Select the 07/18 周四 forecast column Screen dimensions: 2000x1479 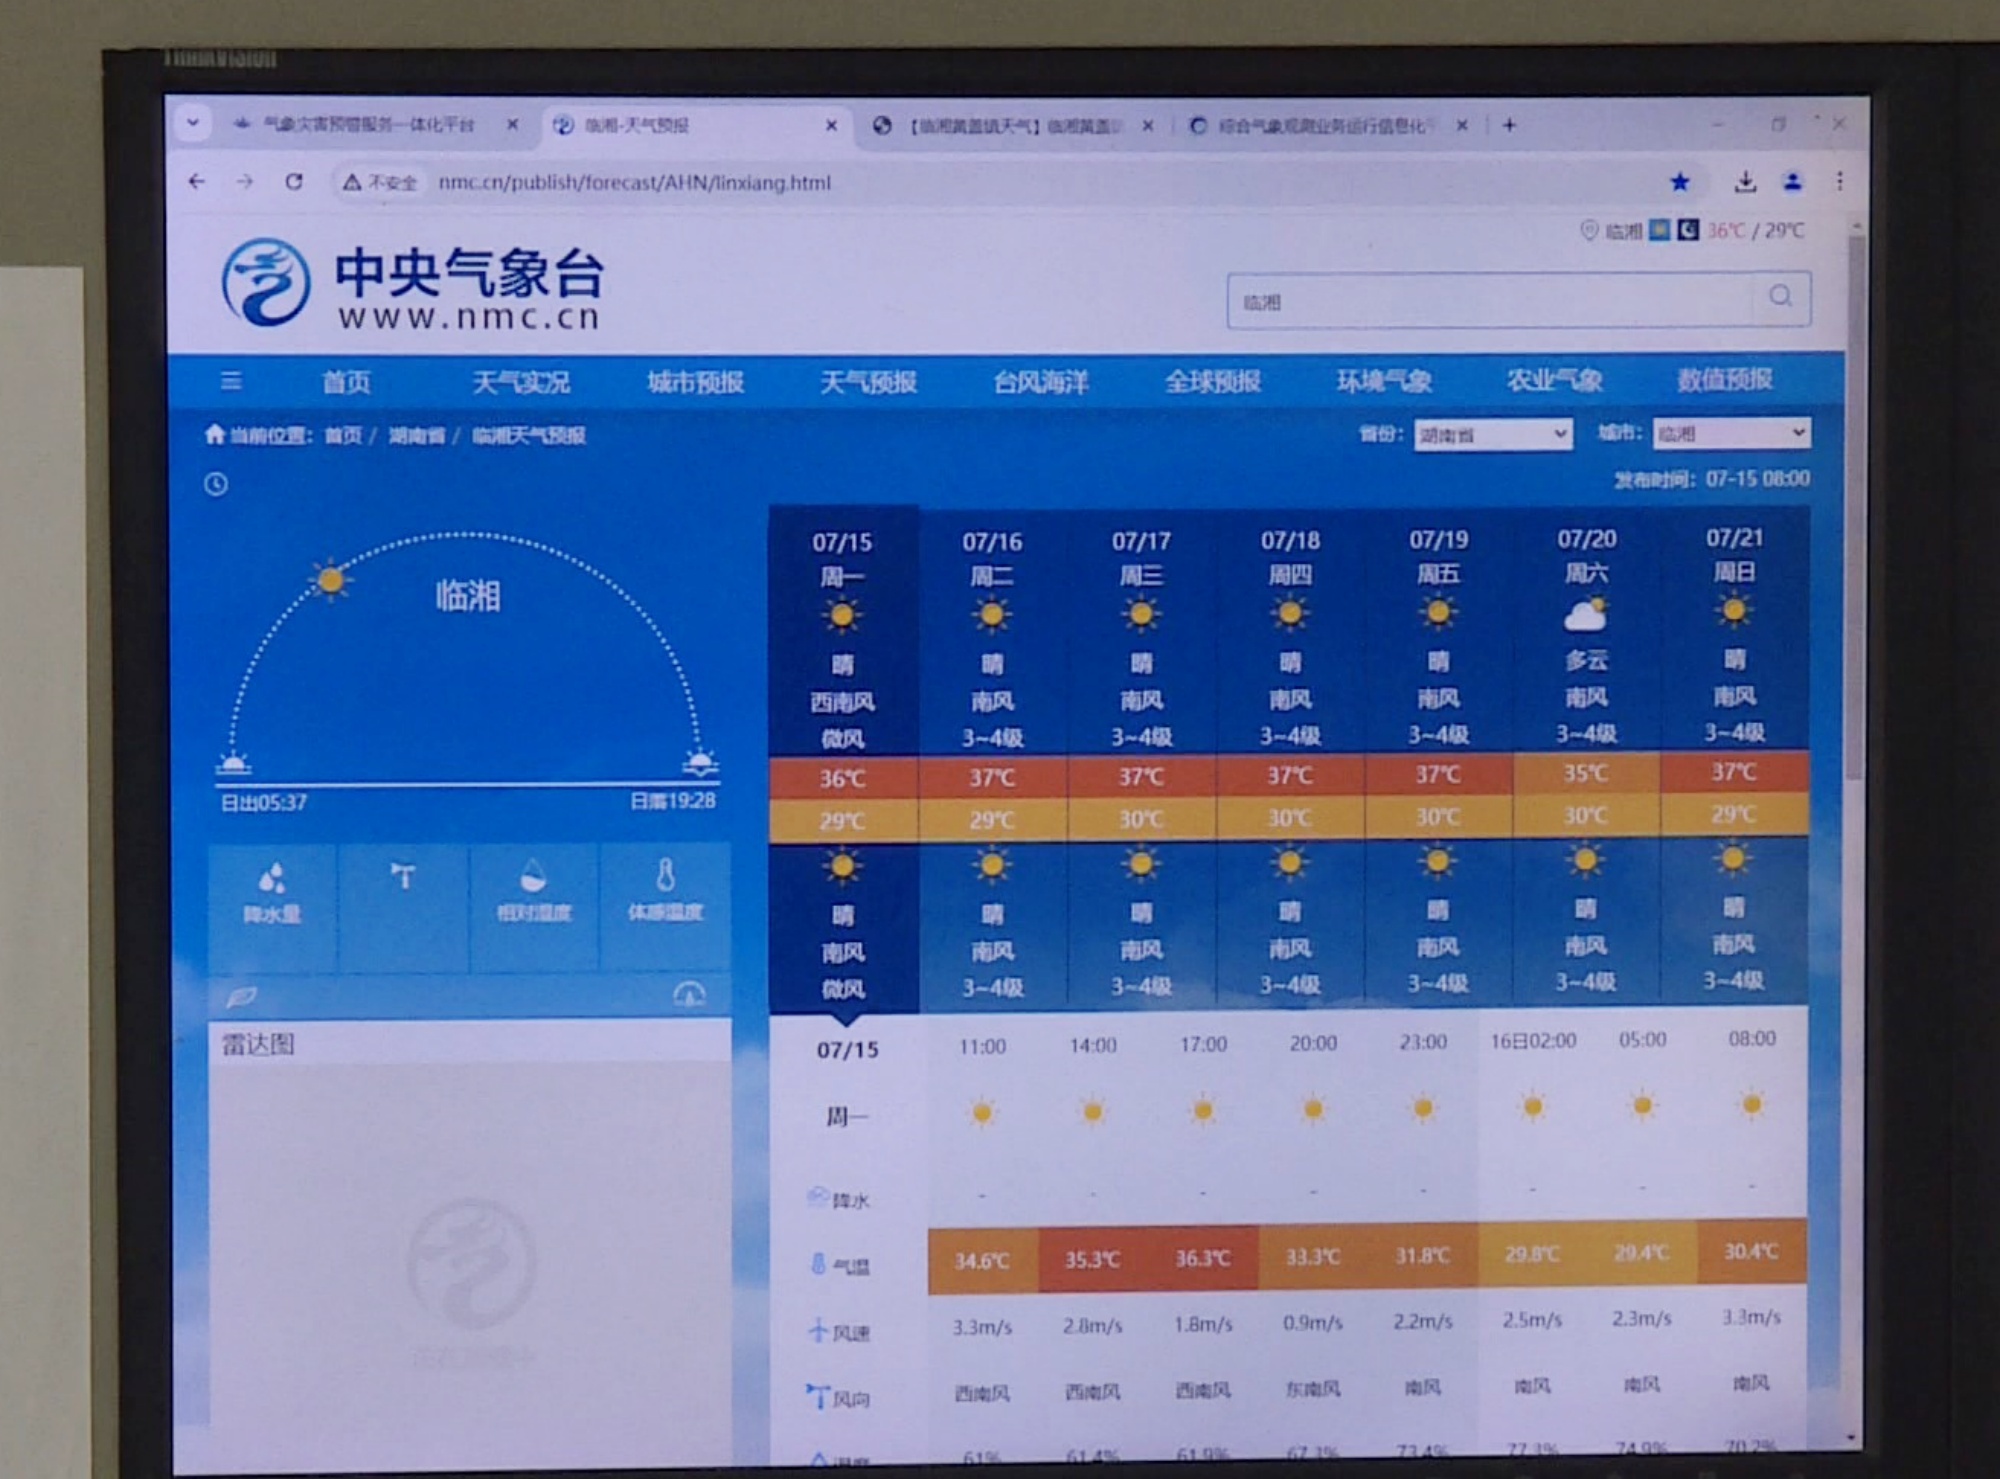click(x=1290, y=757)
